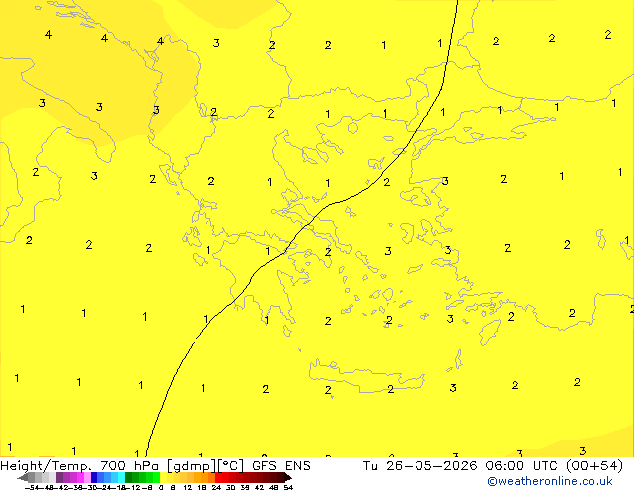Click the Tu 26-05-2026 06:00 UTC timestamp
Viewport: 634px width, 490px height.
[x=461, y=466]
